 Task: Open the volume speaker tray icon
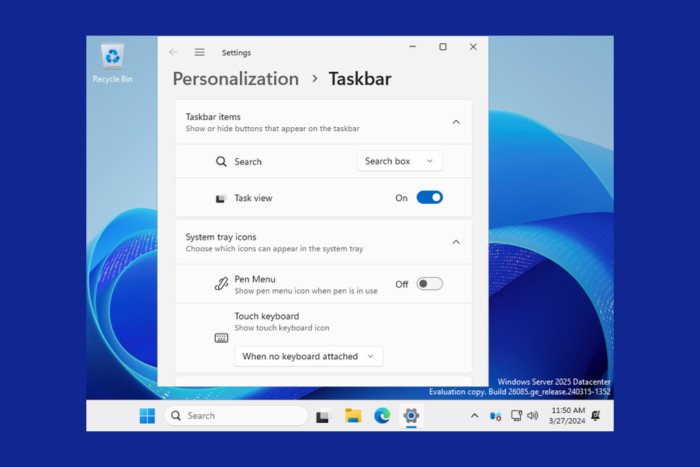[x=533, y=416]
